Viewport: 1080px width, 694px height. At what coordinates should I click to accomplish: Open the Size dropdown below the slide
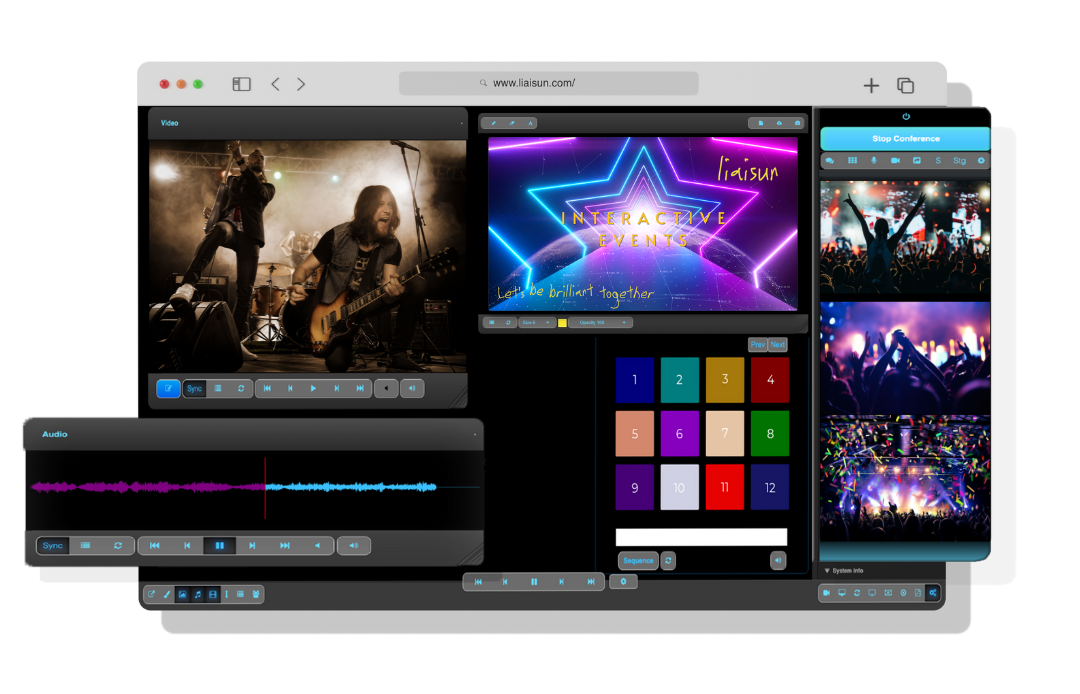point(537,322)
